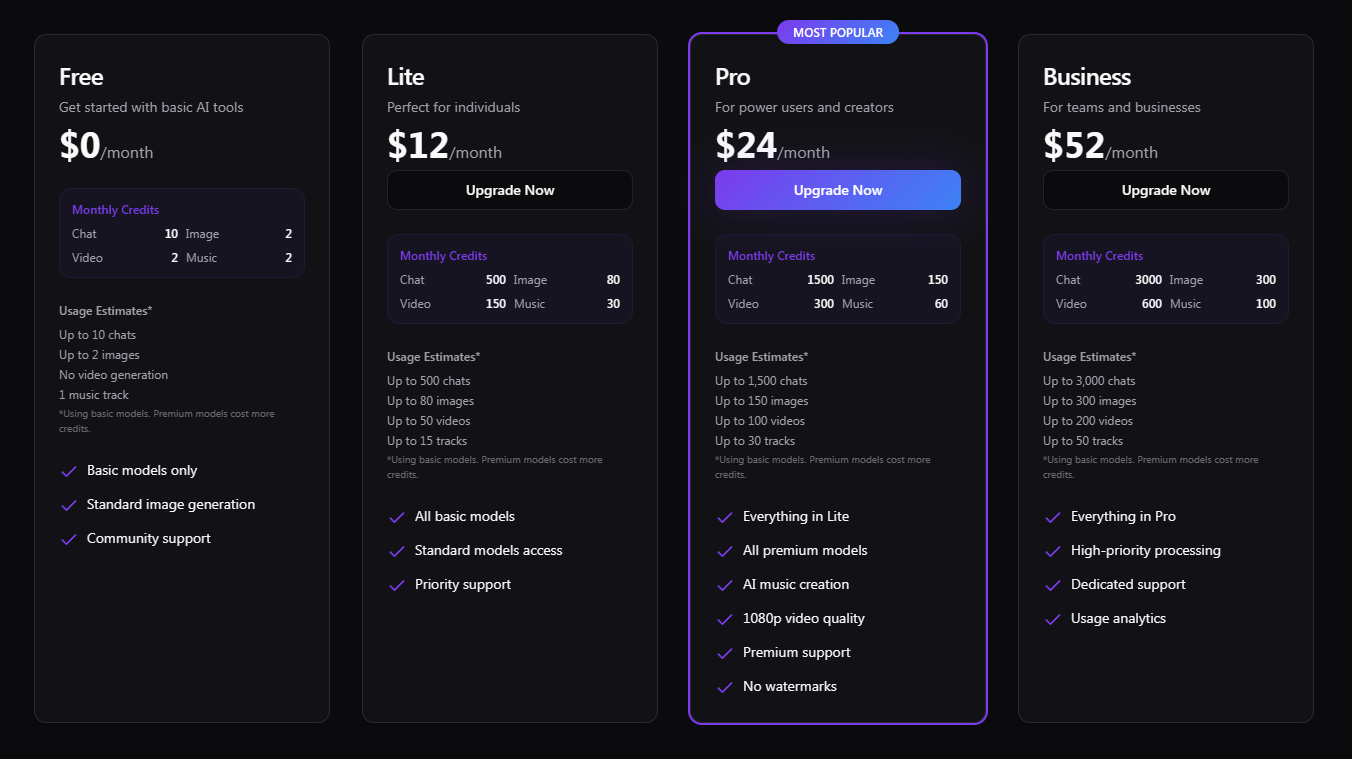Click the $12/month Lite price
Viewport: 1352px width, 759px height.
(444, 146)
